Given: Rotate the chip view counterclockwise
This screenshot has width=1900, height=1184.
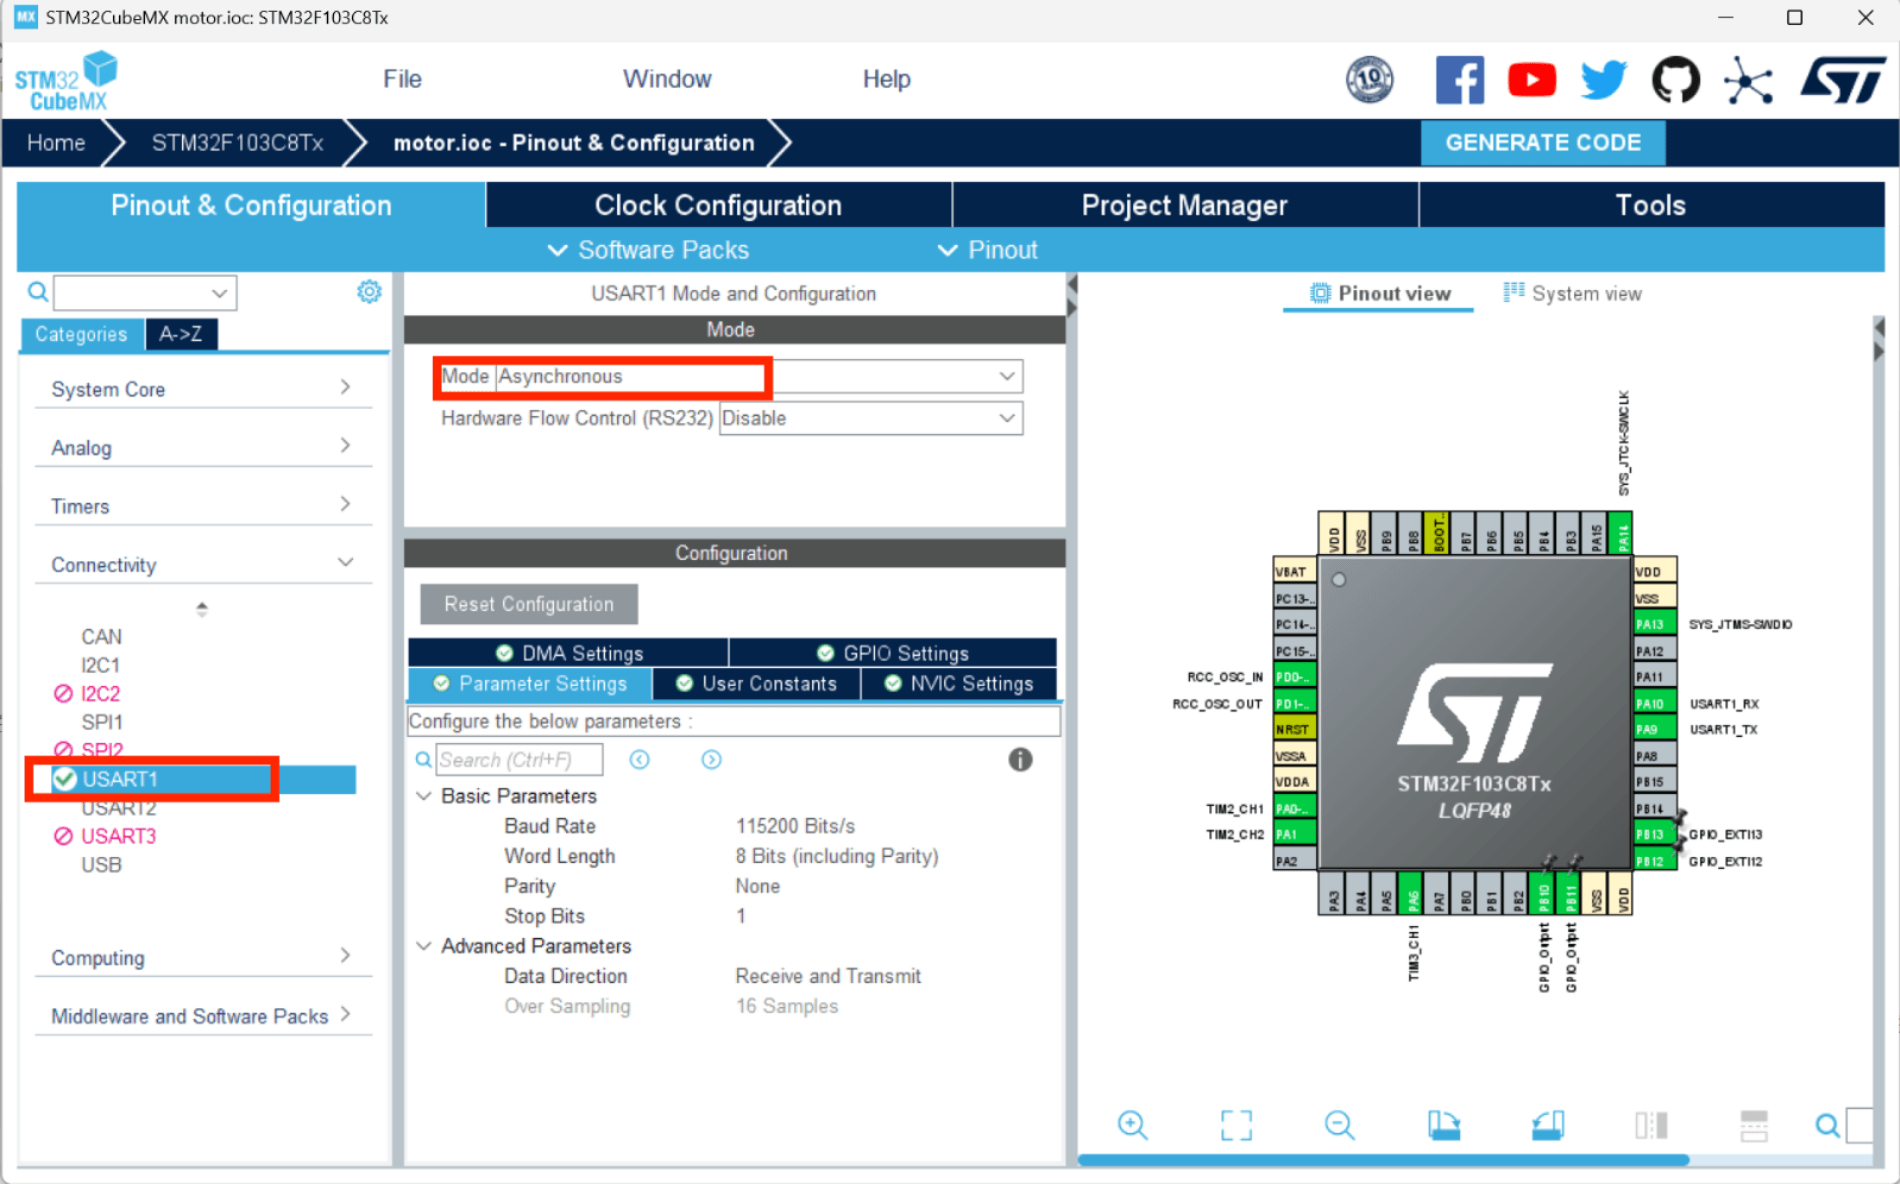Looking at the screenshot, I should tap(1547, 1125).
